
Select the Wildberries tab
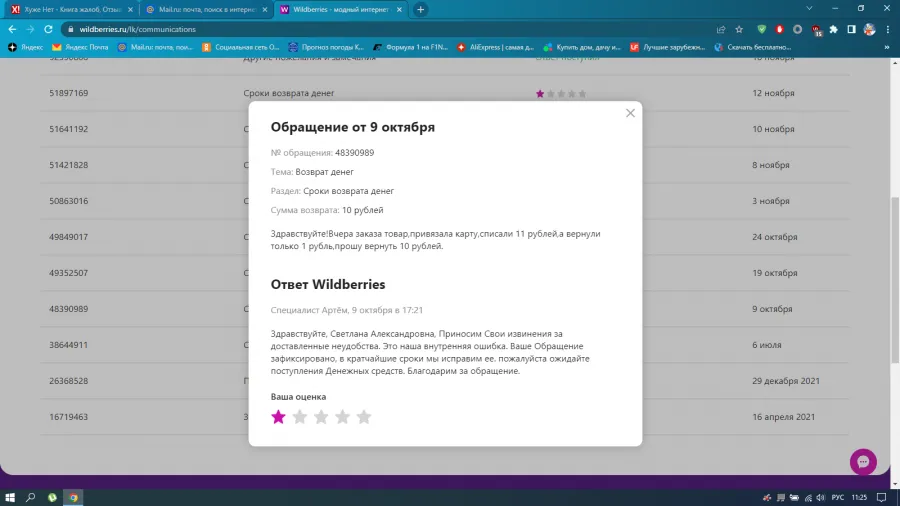click(x=340, y=9)
